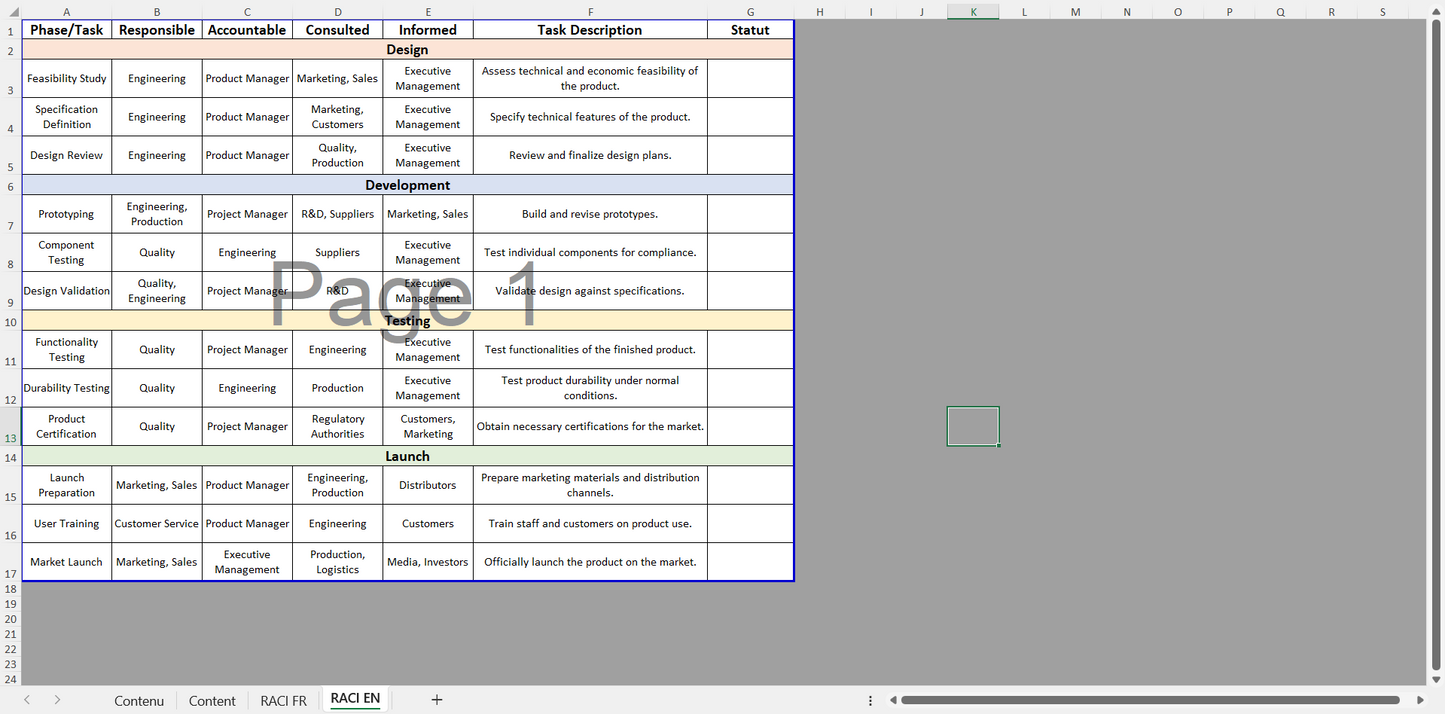The width and height of the screenshot is (1445, 714).
Task: Switch to the RACI FR sheet tab
Action: coord(283,700)
